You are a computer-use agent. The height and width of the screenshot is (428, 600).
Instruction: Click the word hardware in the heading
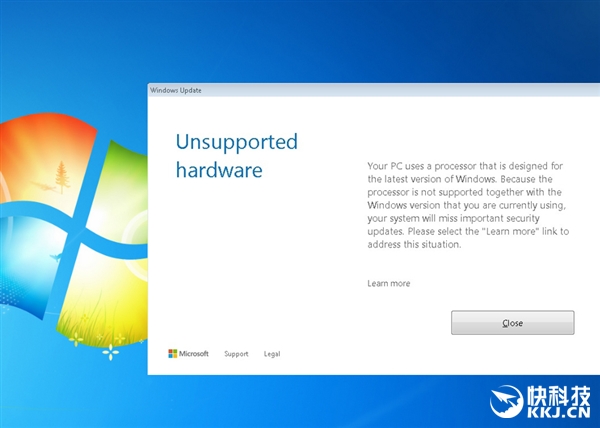(x=219, y=170)
